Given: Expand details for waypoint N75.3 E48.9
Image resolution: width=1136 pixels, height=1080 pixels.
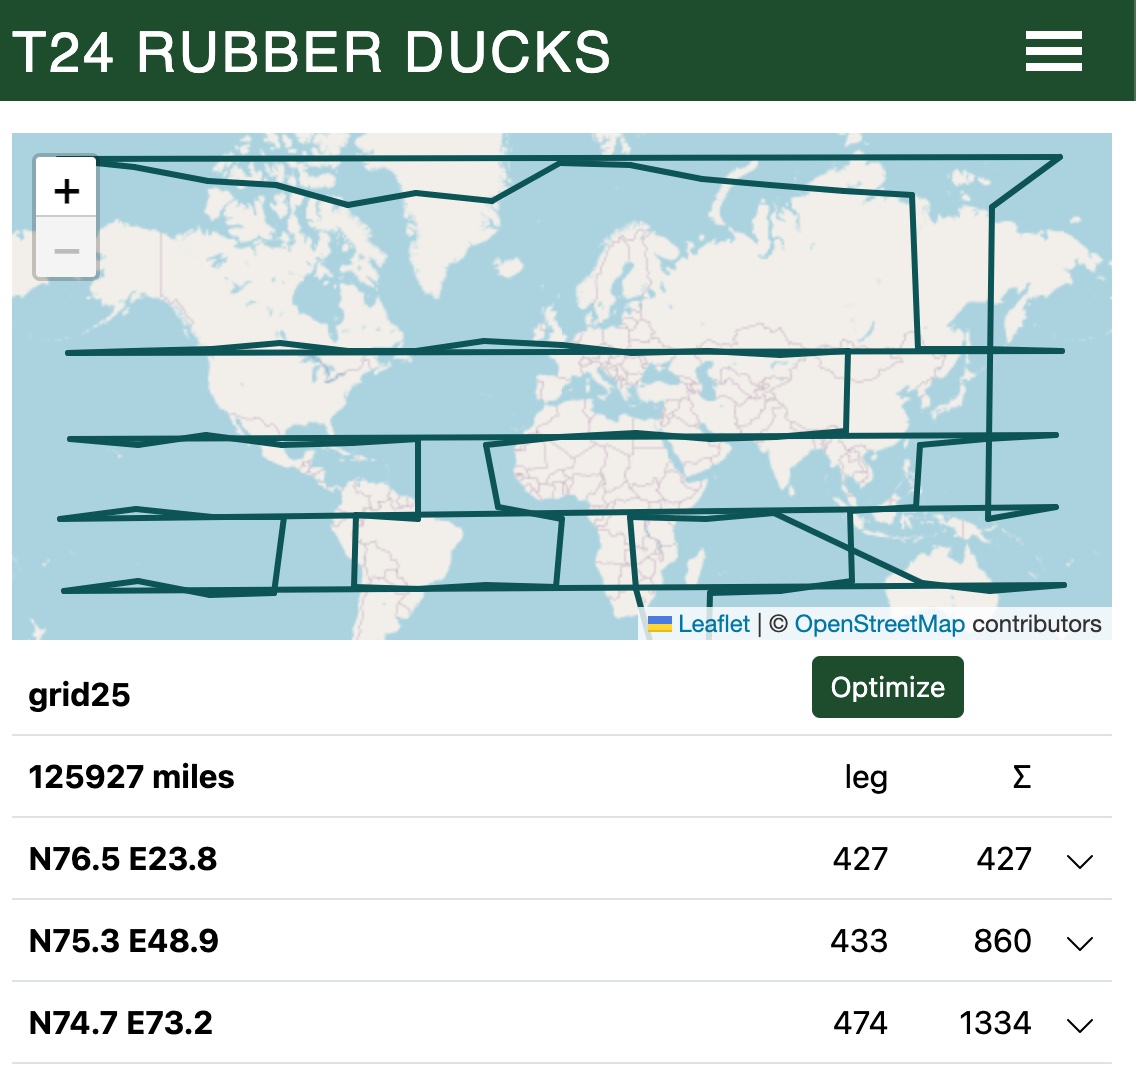Looking at the screenshot, I should coord(1079,941).
